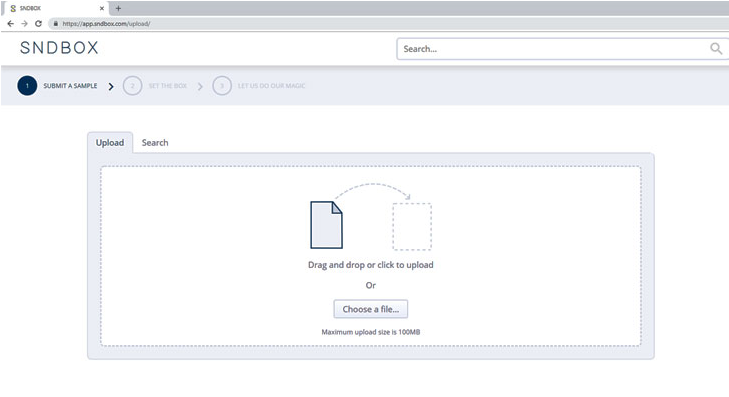Open a new browser tab with the plus icon

(x=118, y=8)
